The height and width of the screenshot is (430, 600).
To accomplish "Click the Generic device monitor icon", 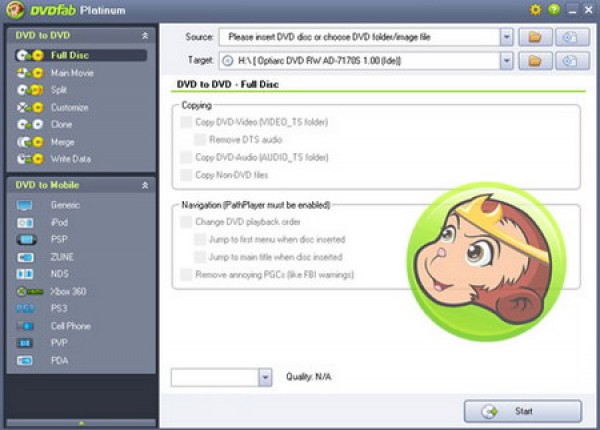I will point(24,205).
